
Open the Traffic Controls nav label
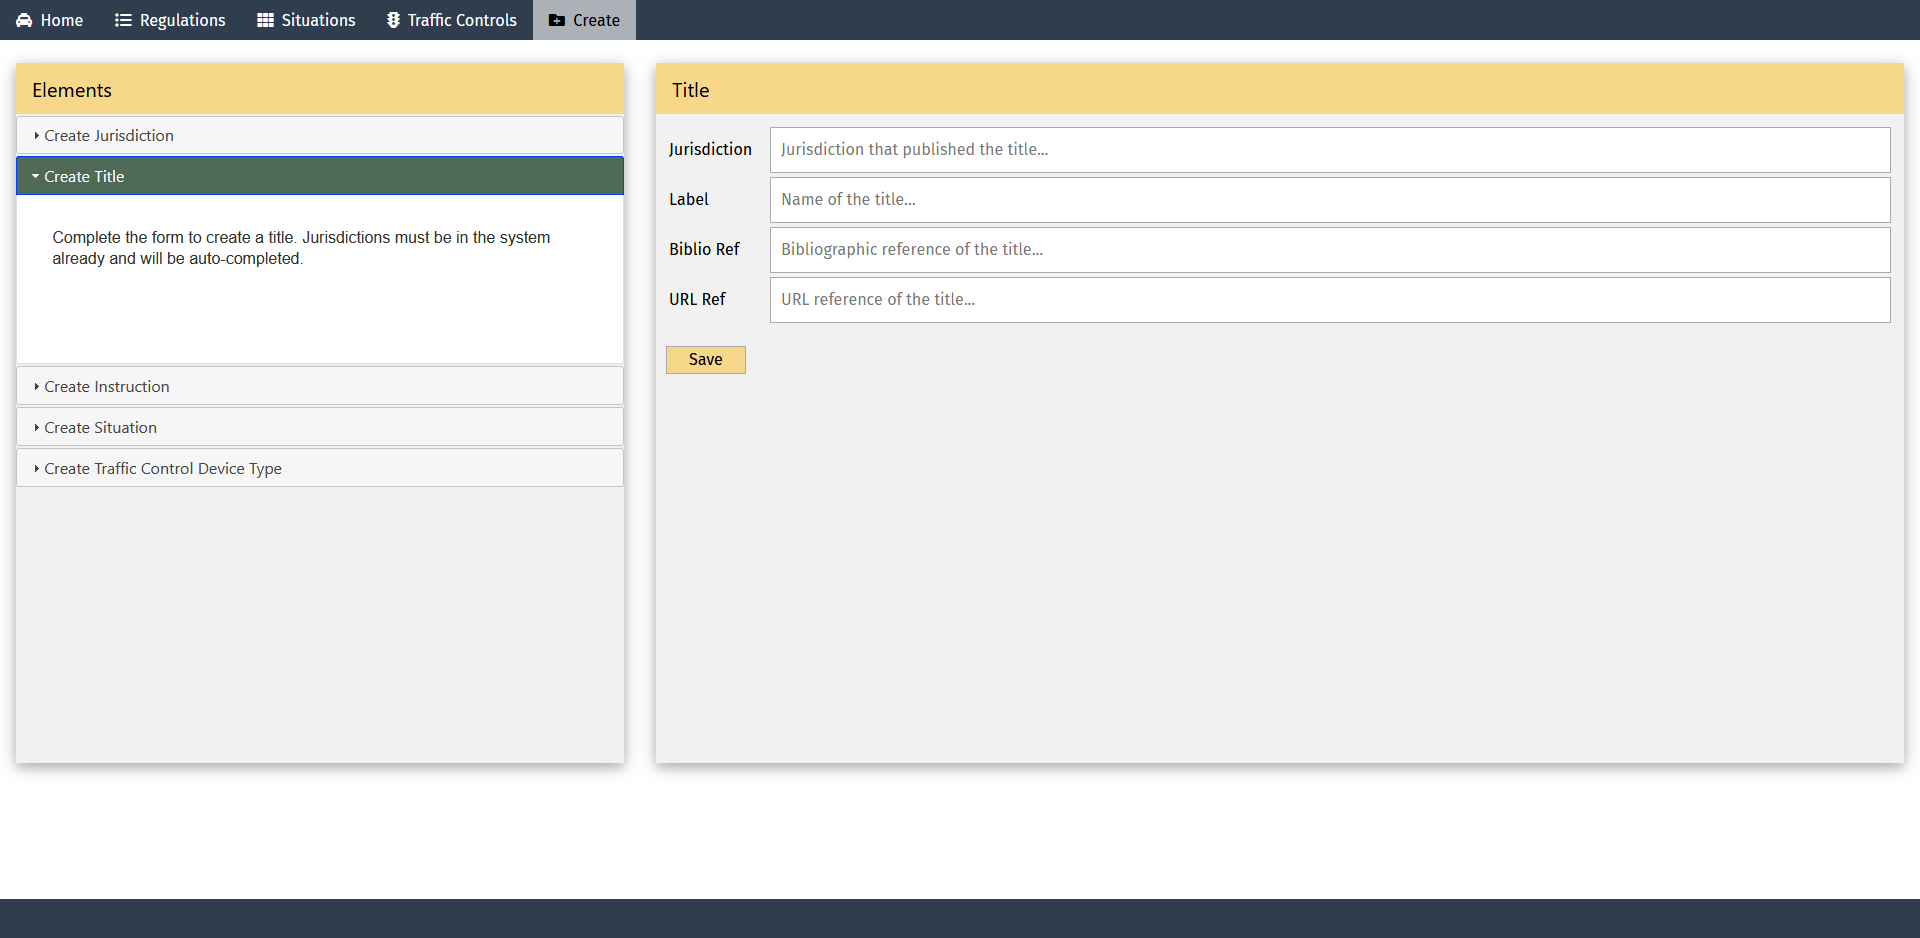[x=462, y=20]
